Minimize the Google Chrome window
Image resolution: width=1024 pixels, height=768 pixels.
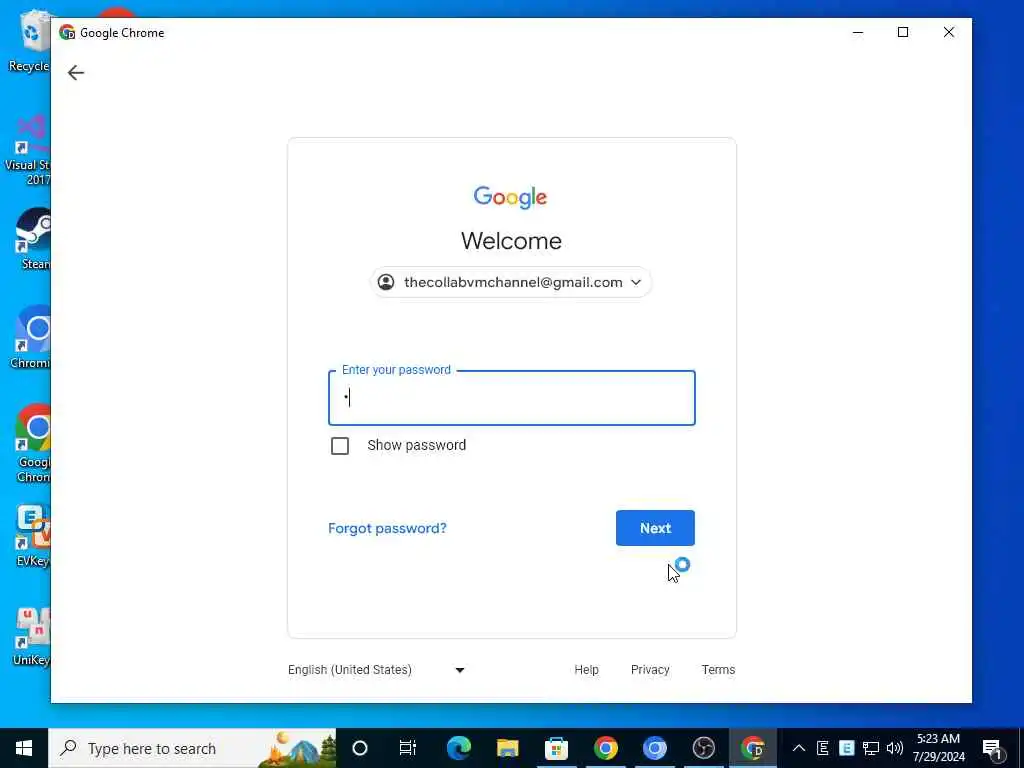click(858, 32)
